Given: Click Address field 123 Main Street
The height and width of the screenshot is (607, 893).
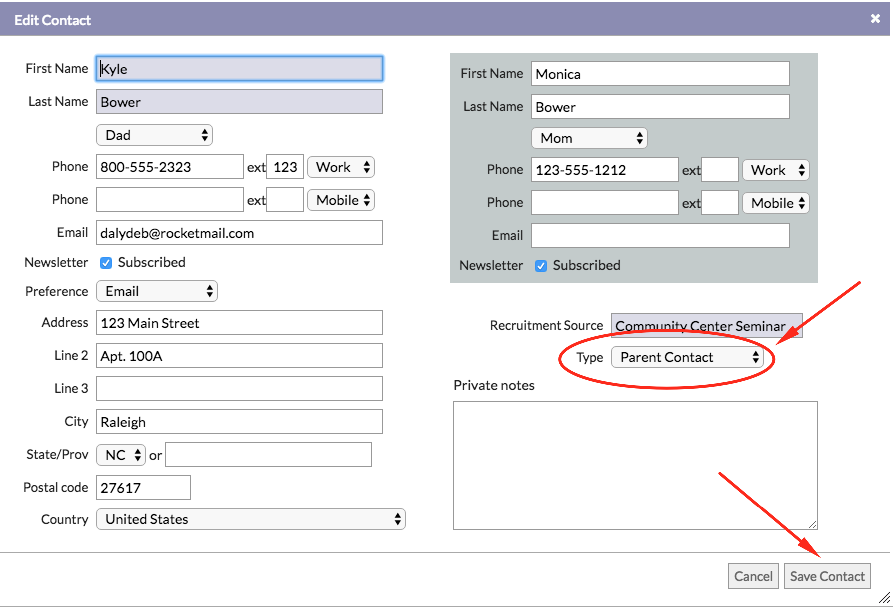Looking at the screenshot, I should (239, 323).
